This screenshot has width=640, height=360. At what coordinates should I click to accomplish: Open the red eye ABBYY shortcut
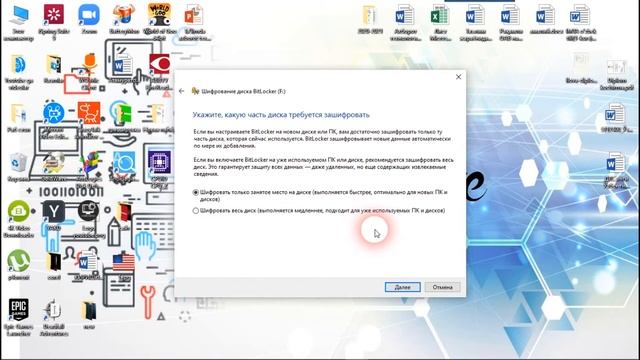159,64
